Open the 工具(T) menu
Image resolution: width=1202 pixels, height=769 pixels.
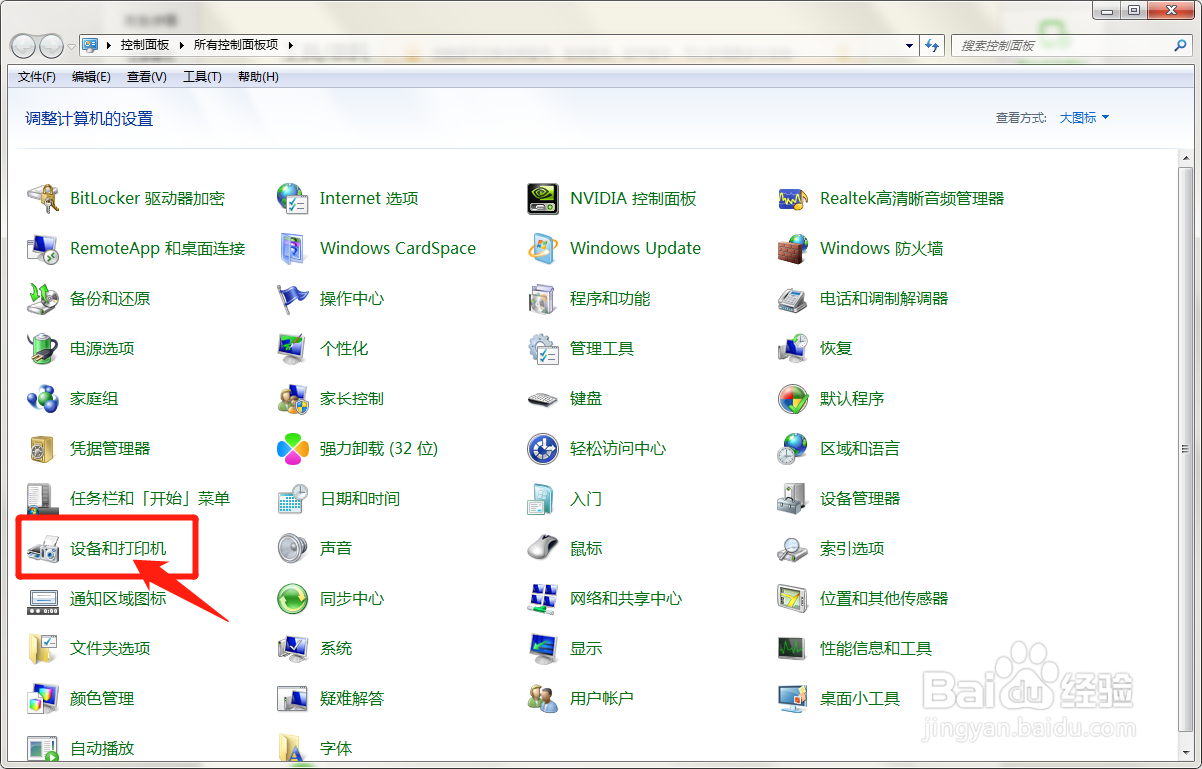point(202,77)
